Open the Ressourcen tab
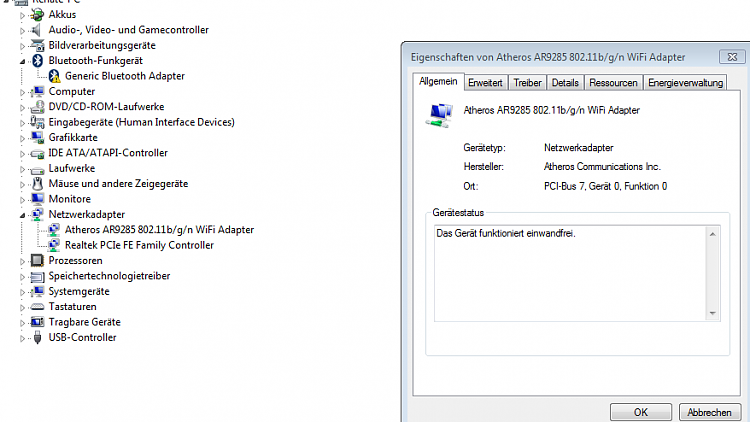This screenshot has height=422, width=750. [x=613, y=83]
